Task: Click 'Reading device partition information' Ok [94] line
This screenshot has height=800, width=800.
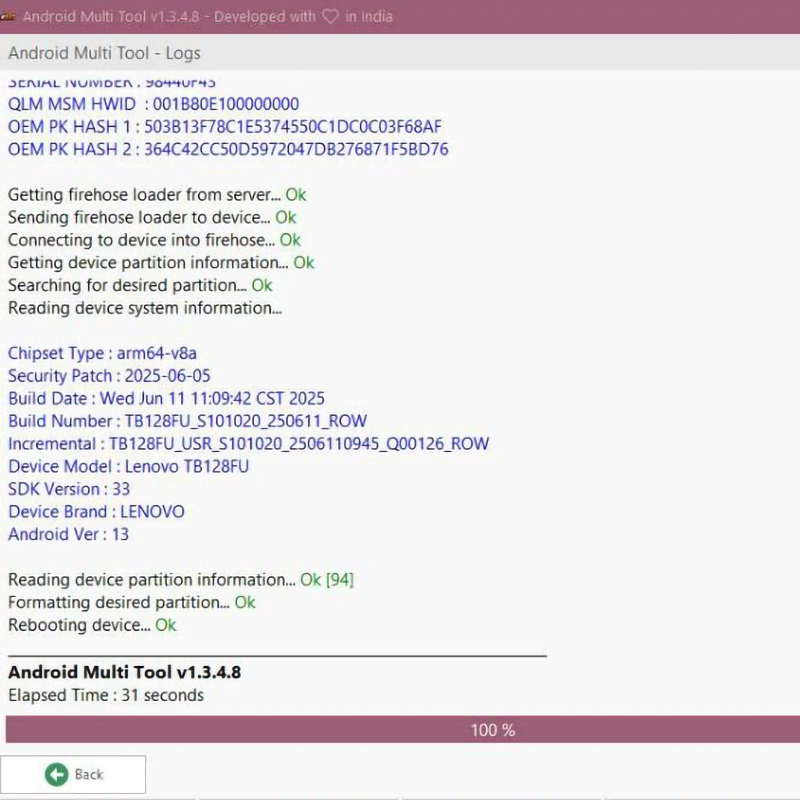Action: tap(181, 580)
